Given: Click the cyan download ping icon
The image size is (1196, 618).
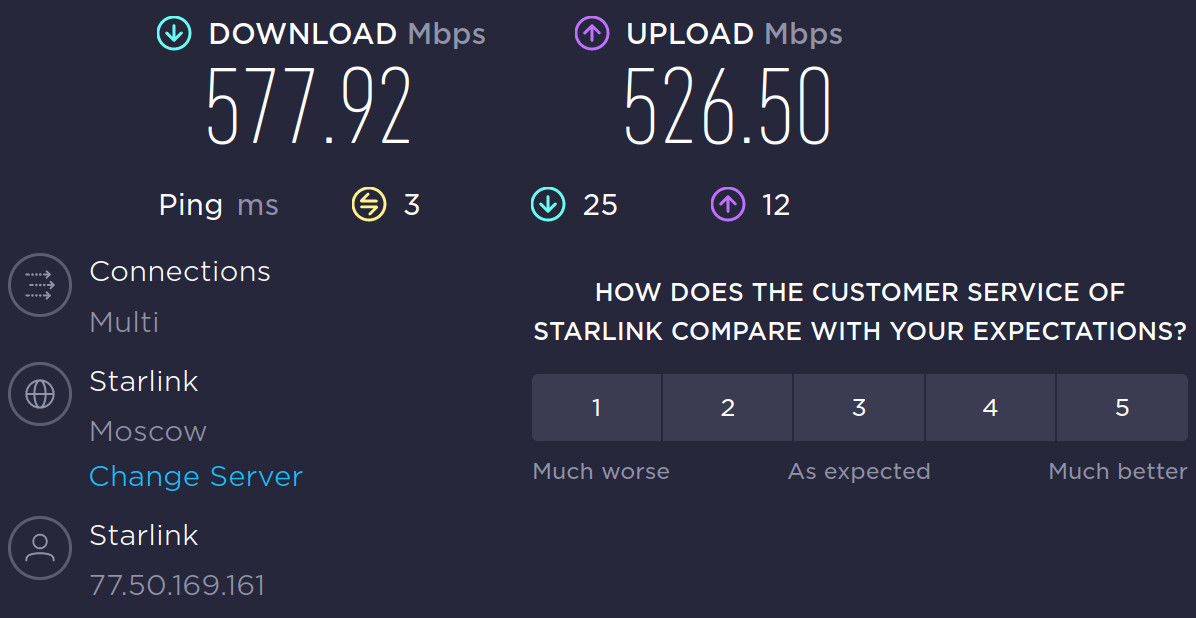Looking at the screenshot, I should pyautogui.click(x=548, y=205).
